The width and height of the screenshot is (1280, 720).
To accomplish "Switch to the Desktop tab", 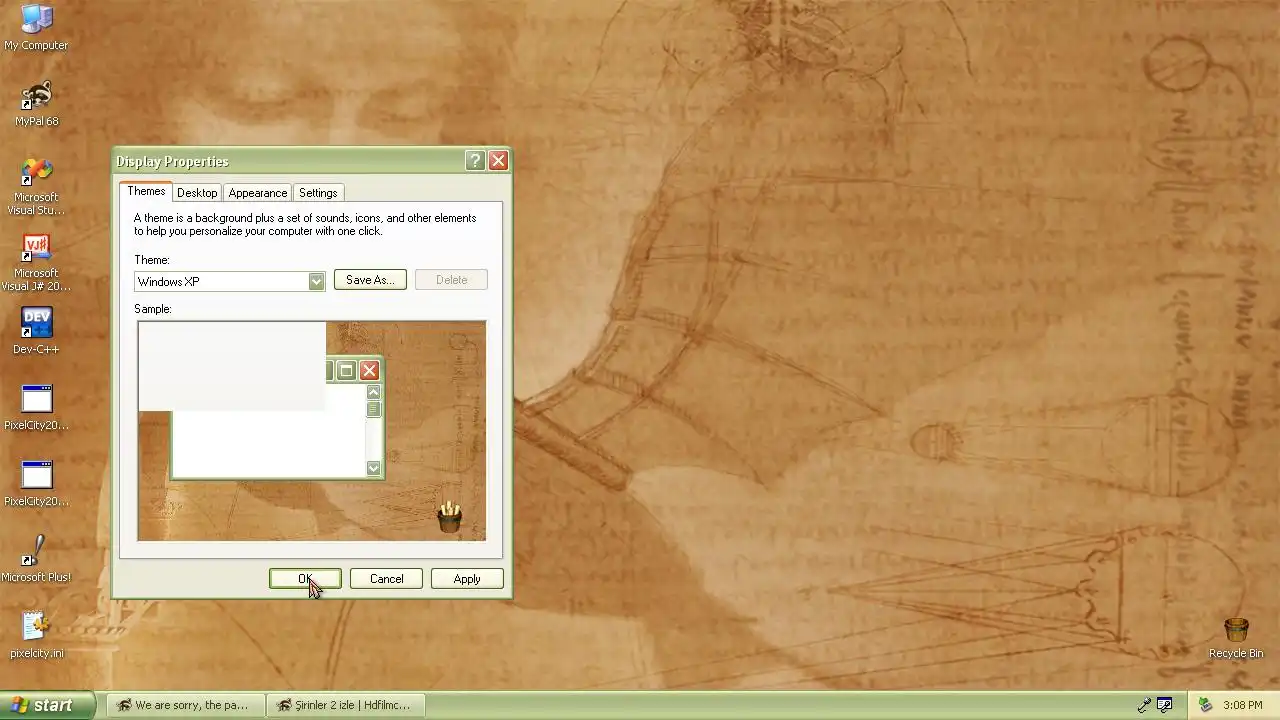I will tap(197, 193).
